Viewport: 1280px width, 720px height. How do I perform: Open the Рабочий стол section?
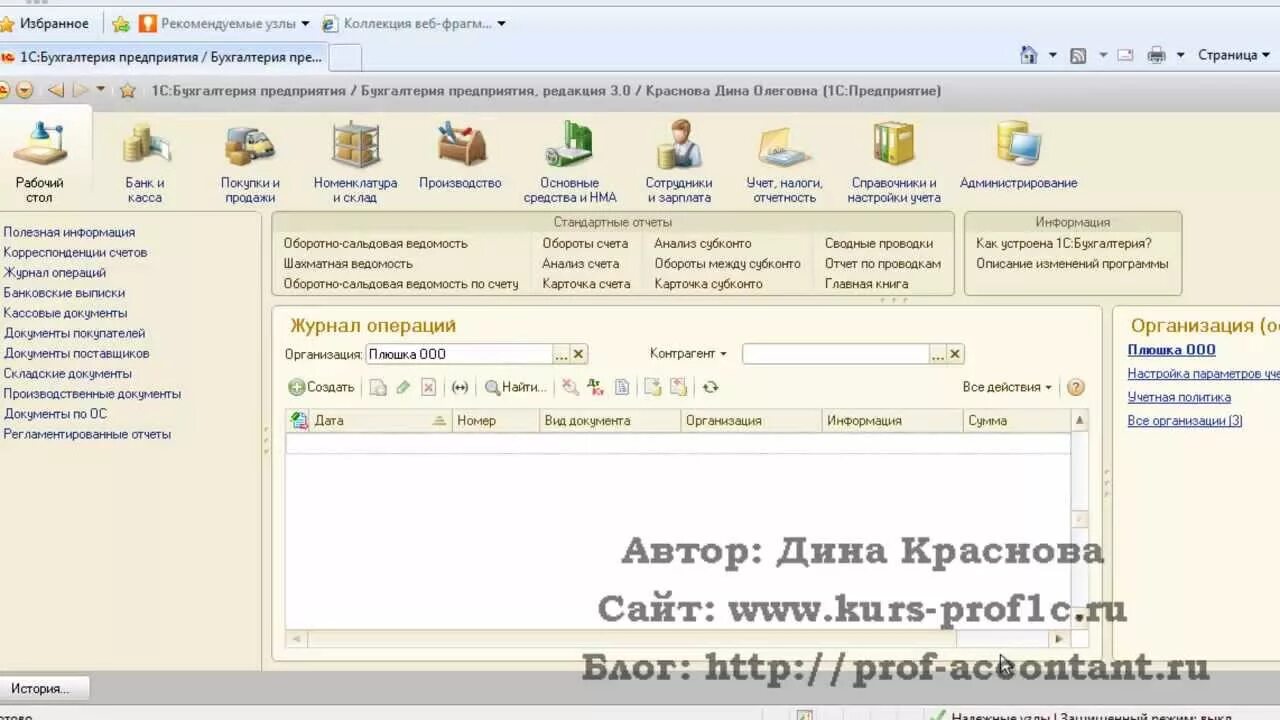40,160
